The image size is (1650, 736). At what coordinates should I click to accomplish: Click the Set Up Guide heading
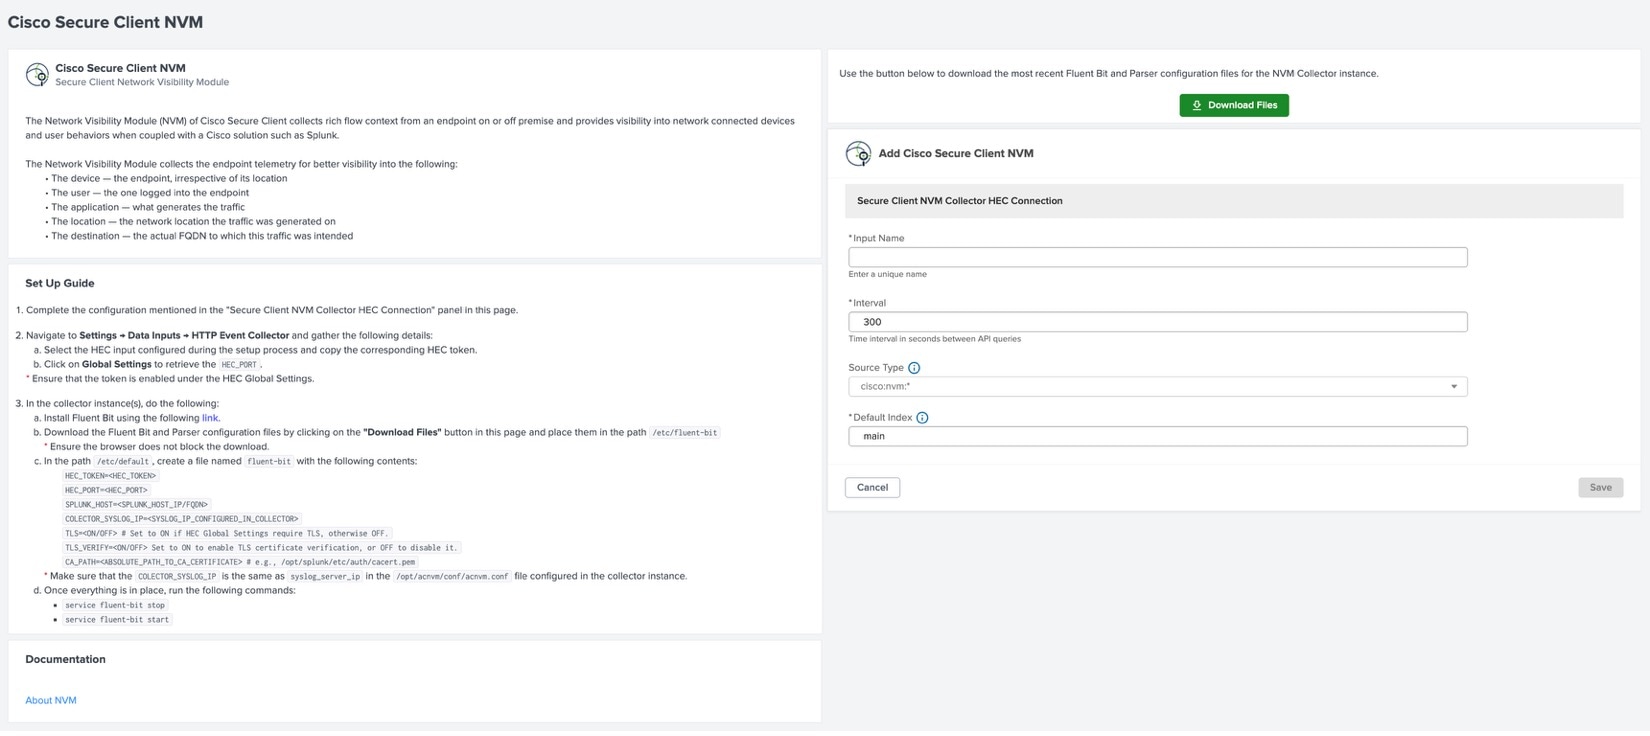coord(60,284)
